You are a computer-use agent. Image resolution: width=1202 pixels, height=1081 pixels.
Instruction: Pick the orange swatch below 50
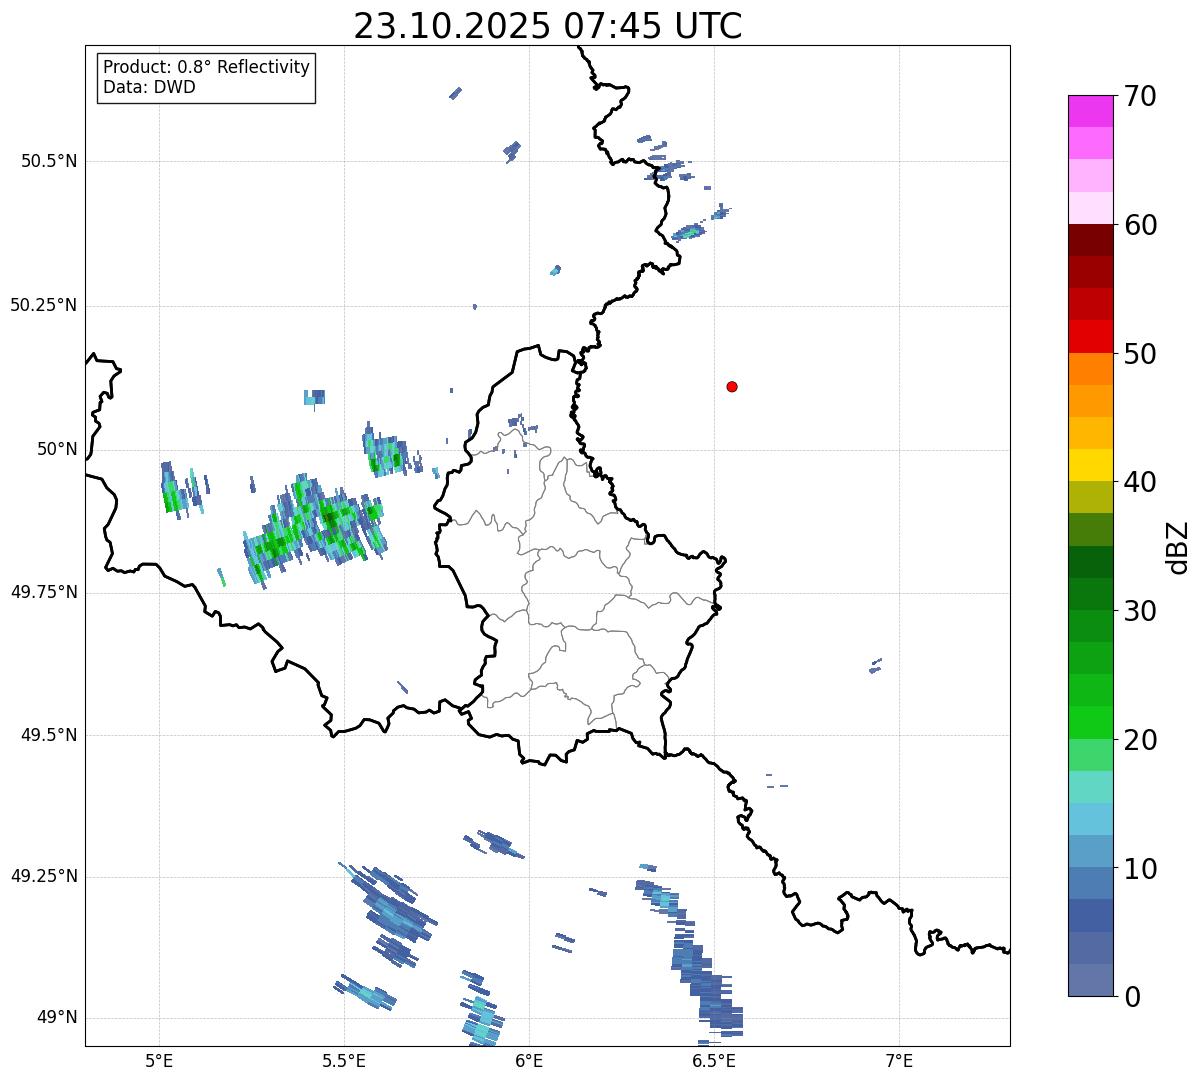tap(1090, 369)
